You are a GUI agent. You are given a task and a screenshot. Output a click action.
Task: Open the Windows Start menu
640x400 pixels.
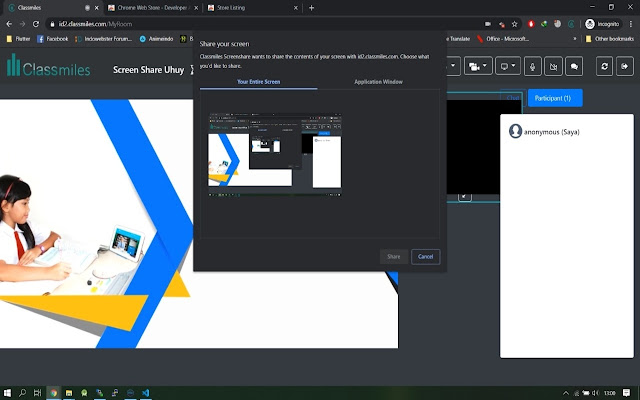(x=7, y=393)
